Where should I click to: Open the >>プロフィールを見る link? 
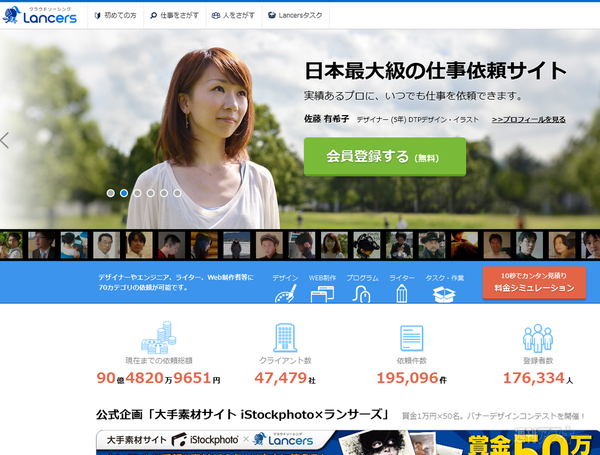coord(528,119)
